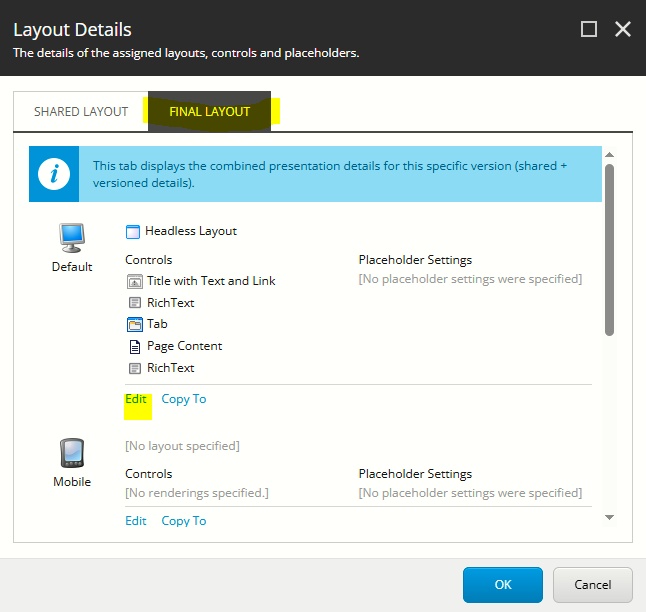
Task: Click the Mobile Placeholder Settings heading
Action: pyautogui.click(x=415, y=474)
